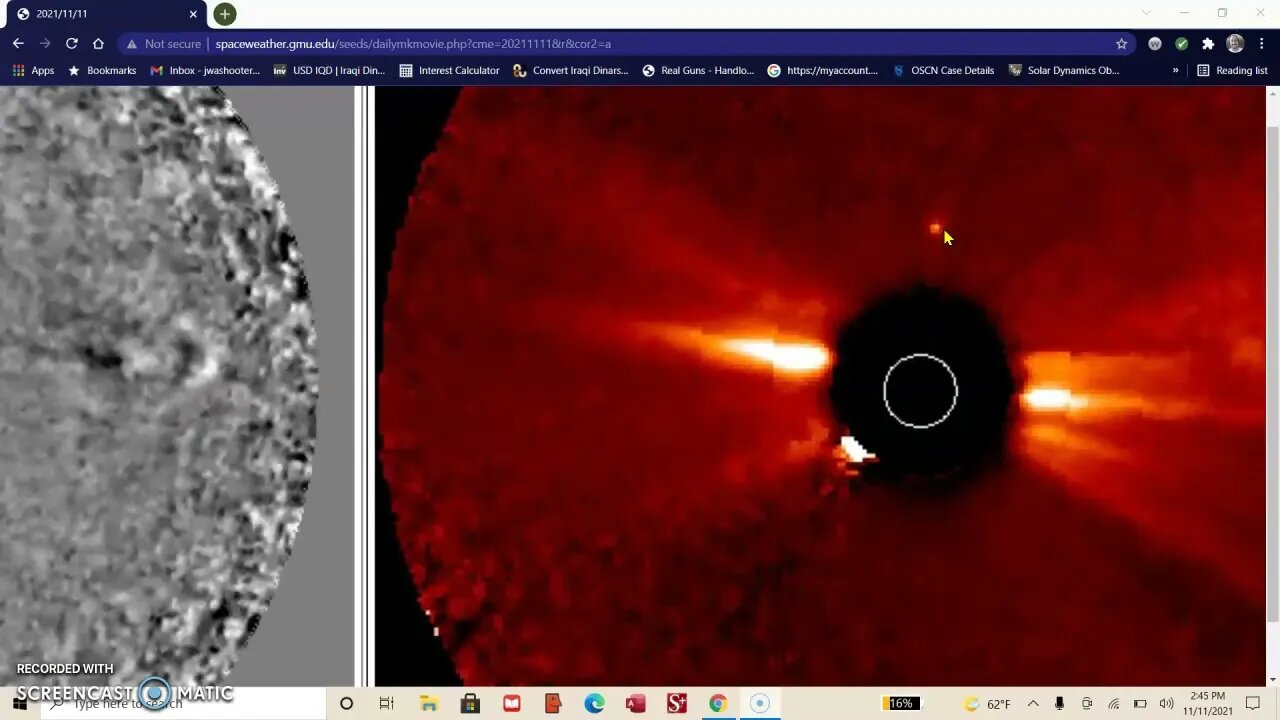
Task: Open the Interest Calculator bookmark
Action: 449,71
